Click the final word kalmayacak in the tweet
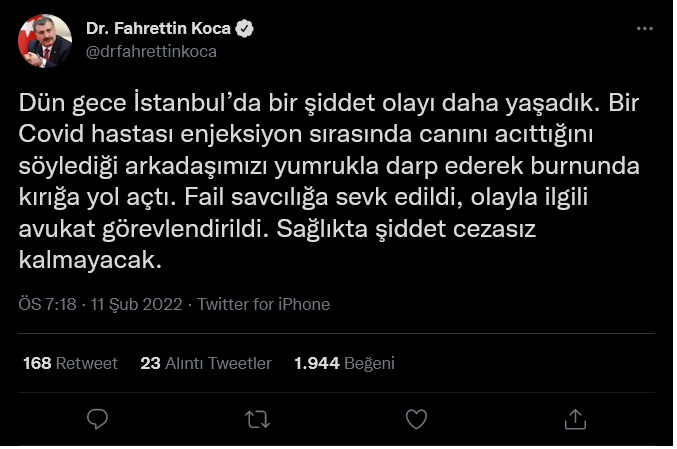 click(x=90, y=262)
